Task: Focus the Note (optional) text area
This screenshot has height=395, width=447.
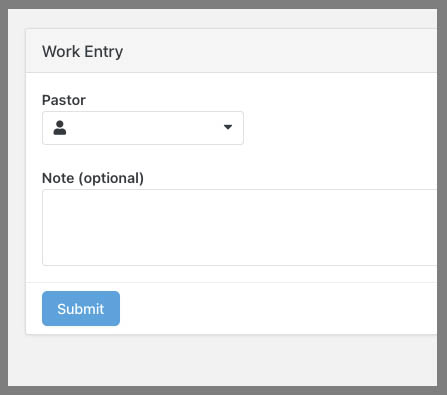Action: [239, 227]
